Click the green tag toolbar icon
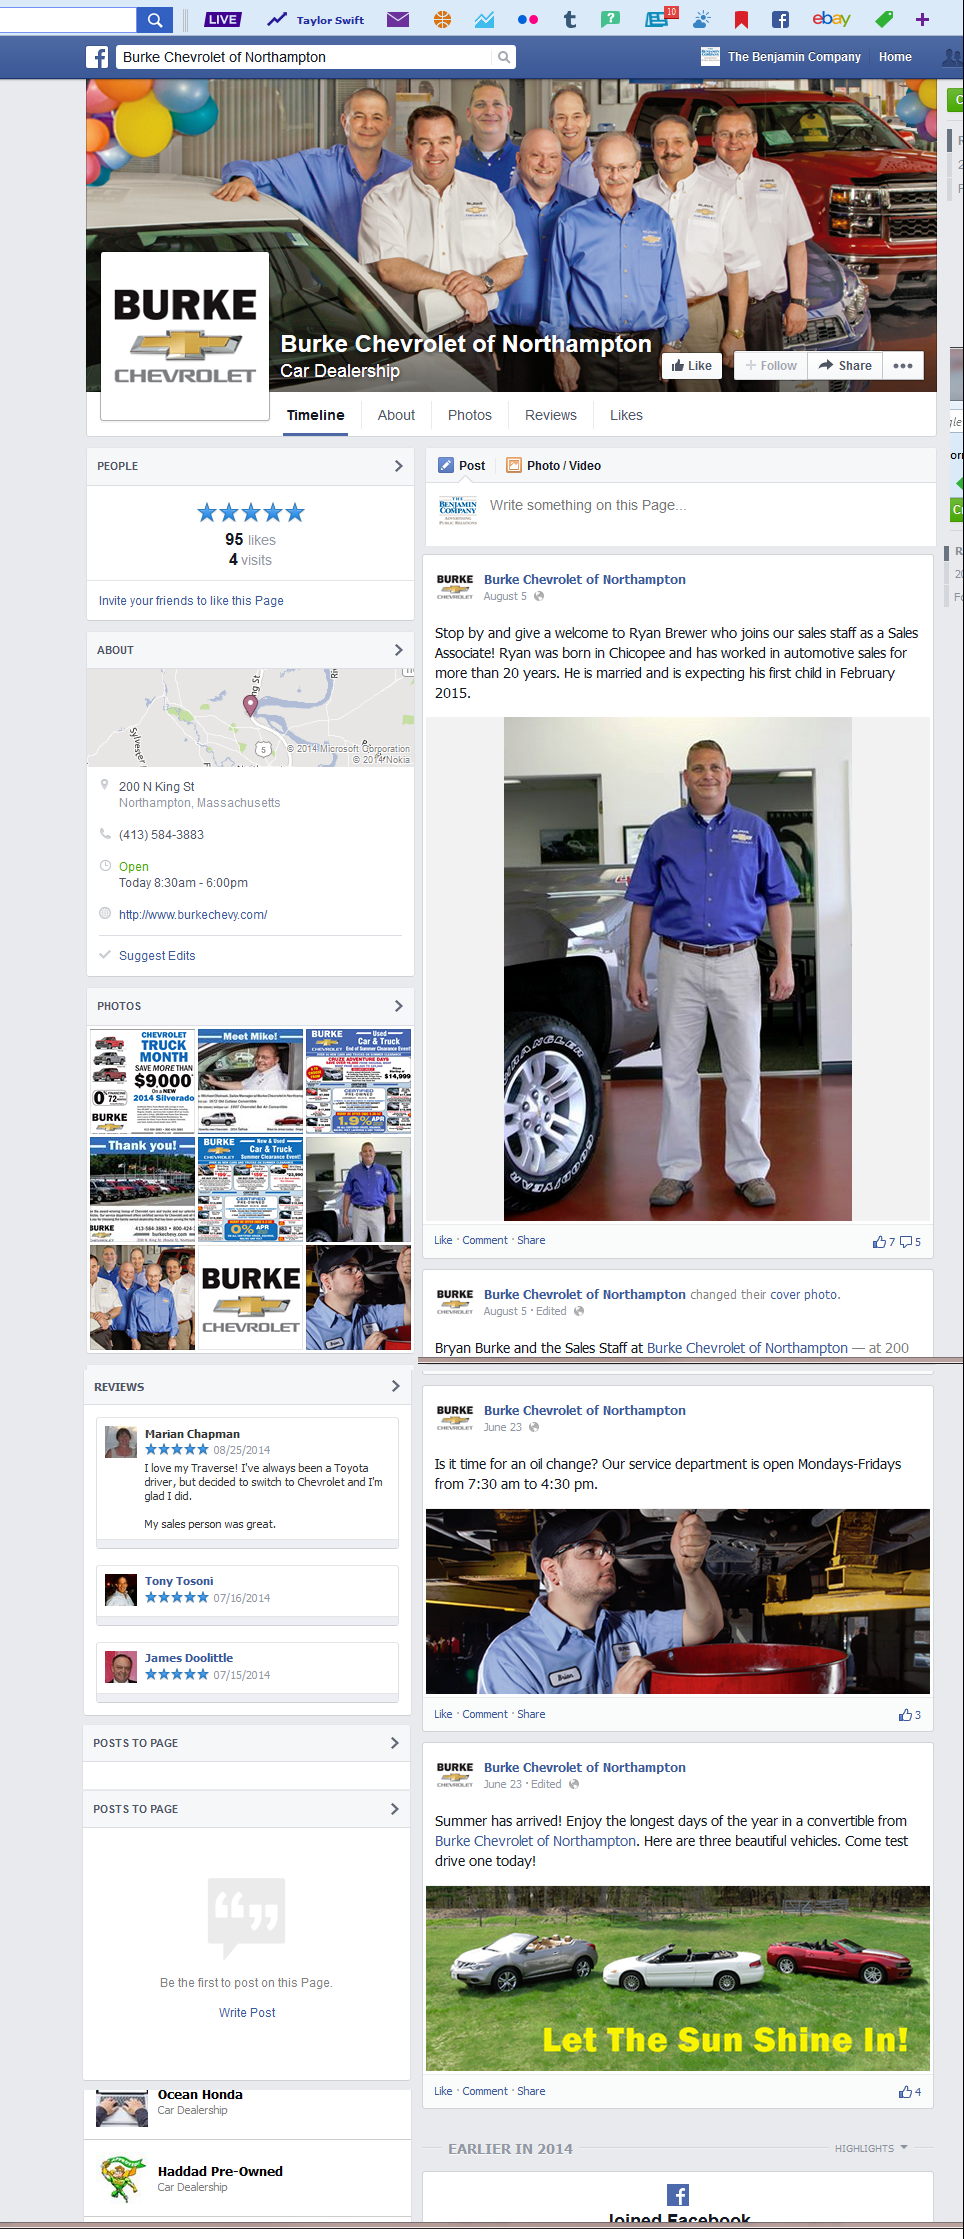This screenshot has height=2239, width=964. 884,19
